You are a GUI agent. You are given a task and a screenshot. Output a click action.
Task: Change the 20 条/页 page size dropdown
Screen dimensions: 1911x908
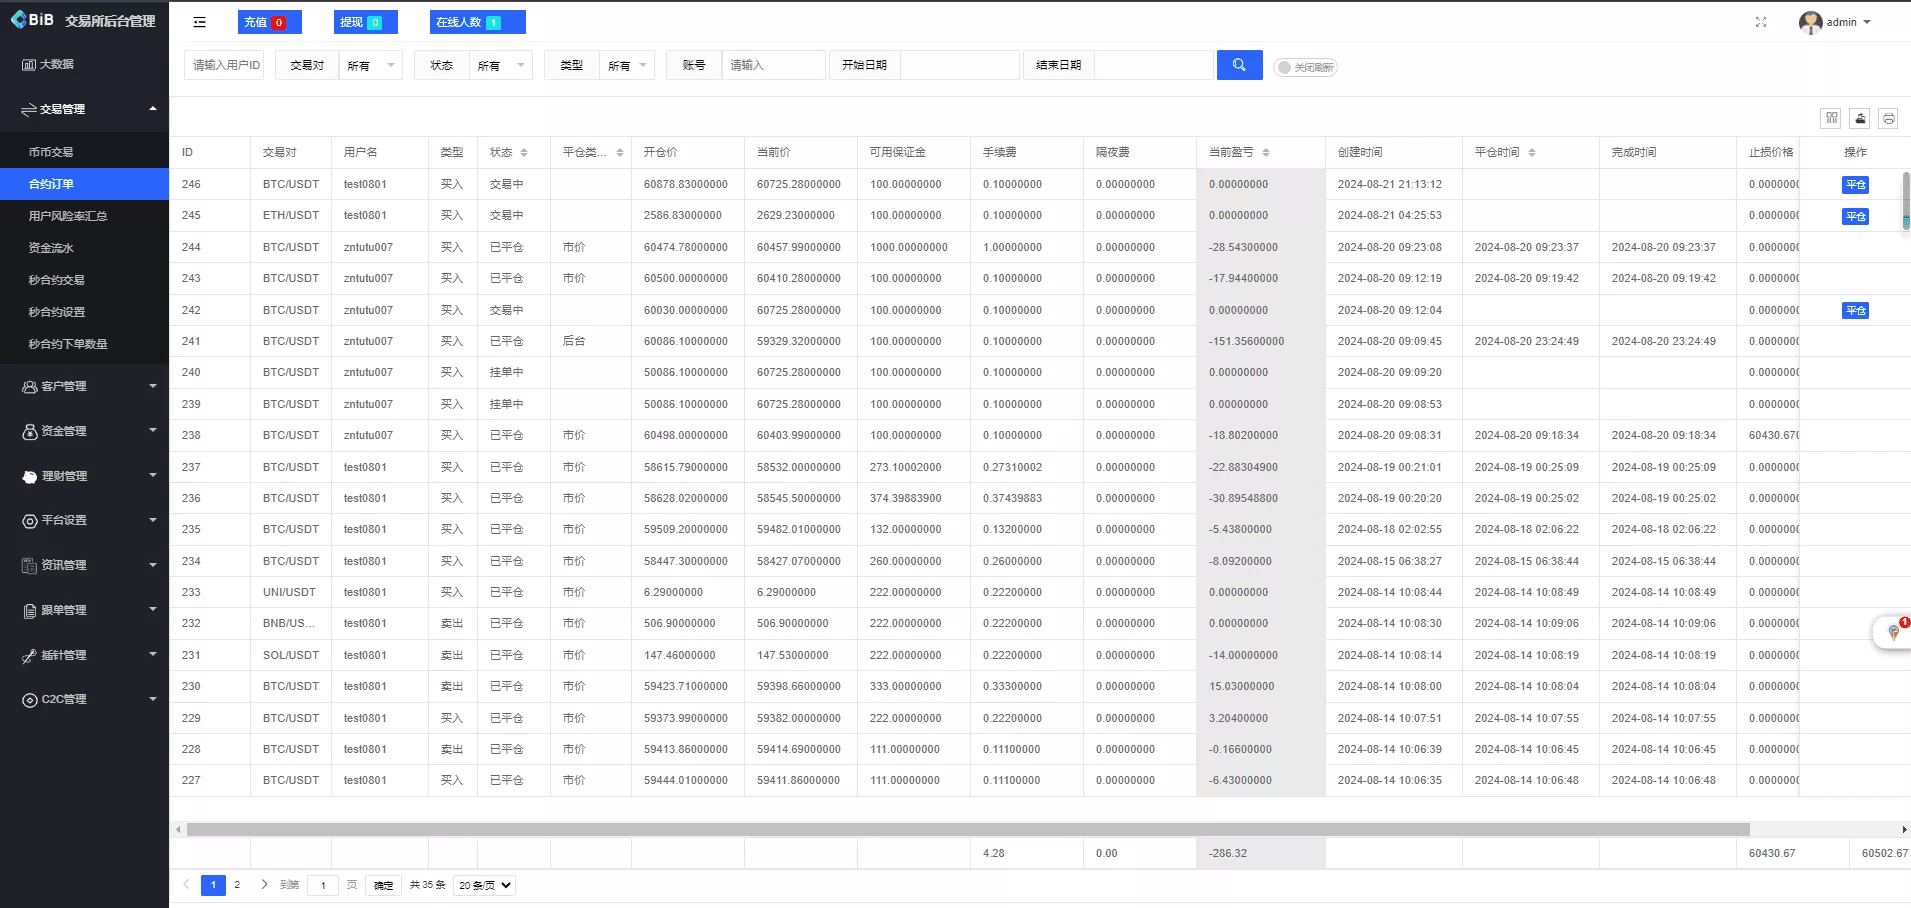coord(485,885)
